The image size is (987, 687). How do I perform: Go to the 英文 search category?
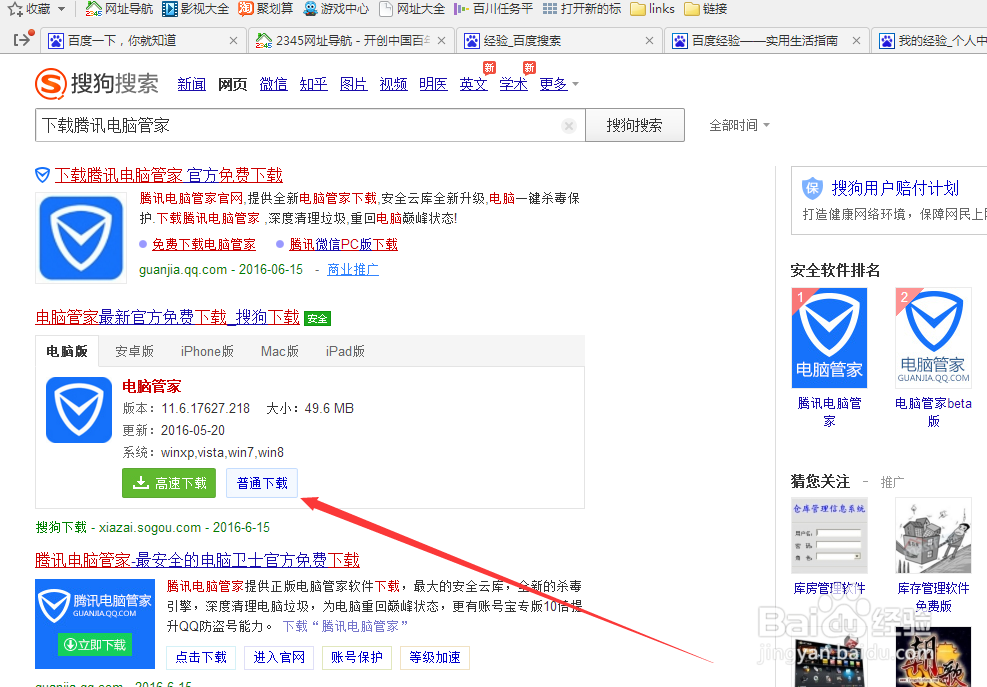coord(473,84)
